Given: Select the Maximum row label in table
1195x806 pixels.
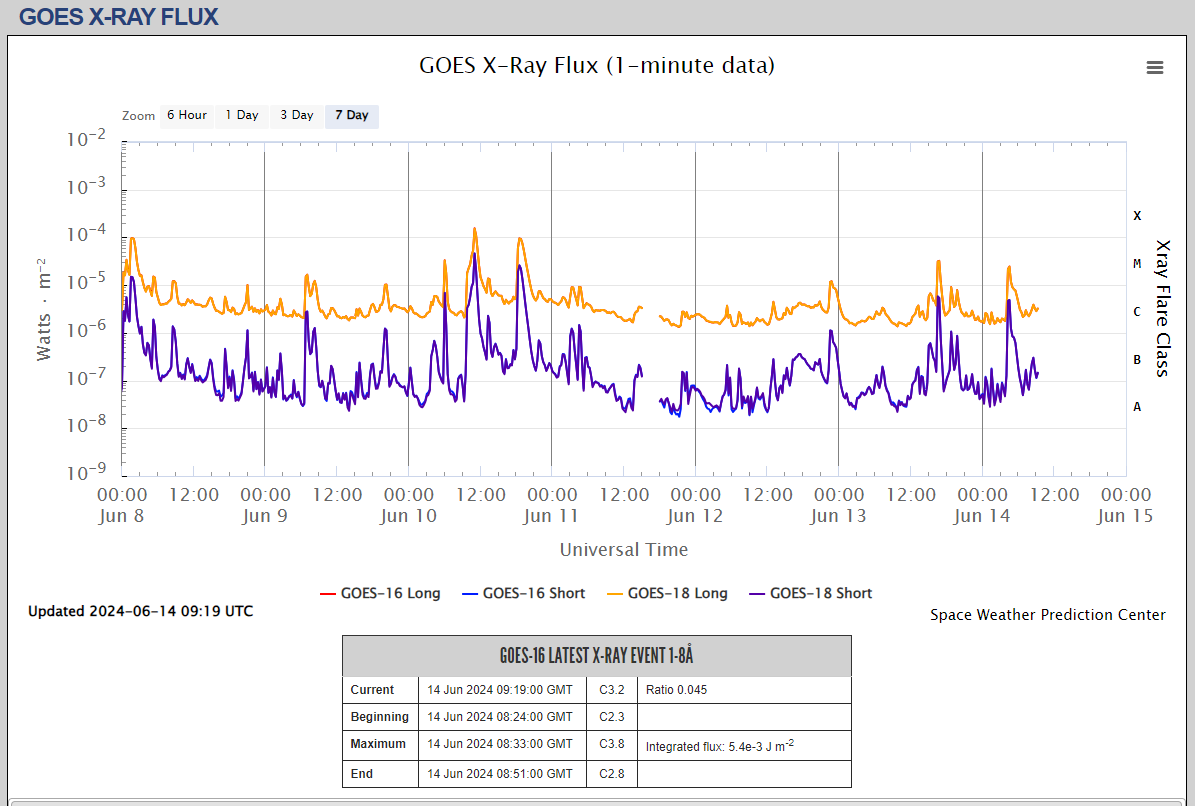Looking at the screenshot, I should 378,744.
